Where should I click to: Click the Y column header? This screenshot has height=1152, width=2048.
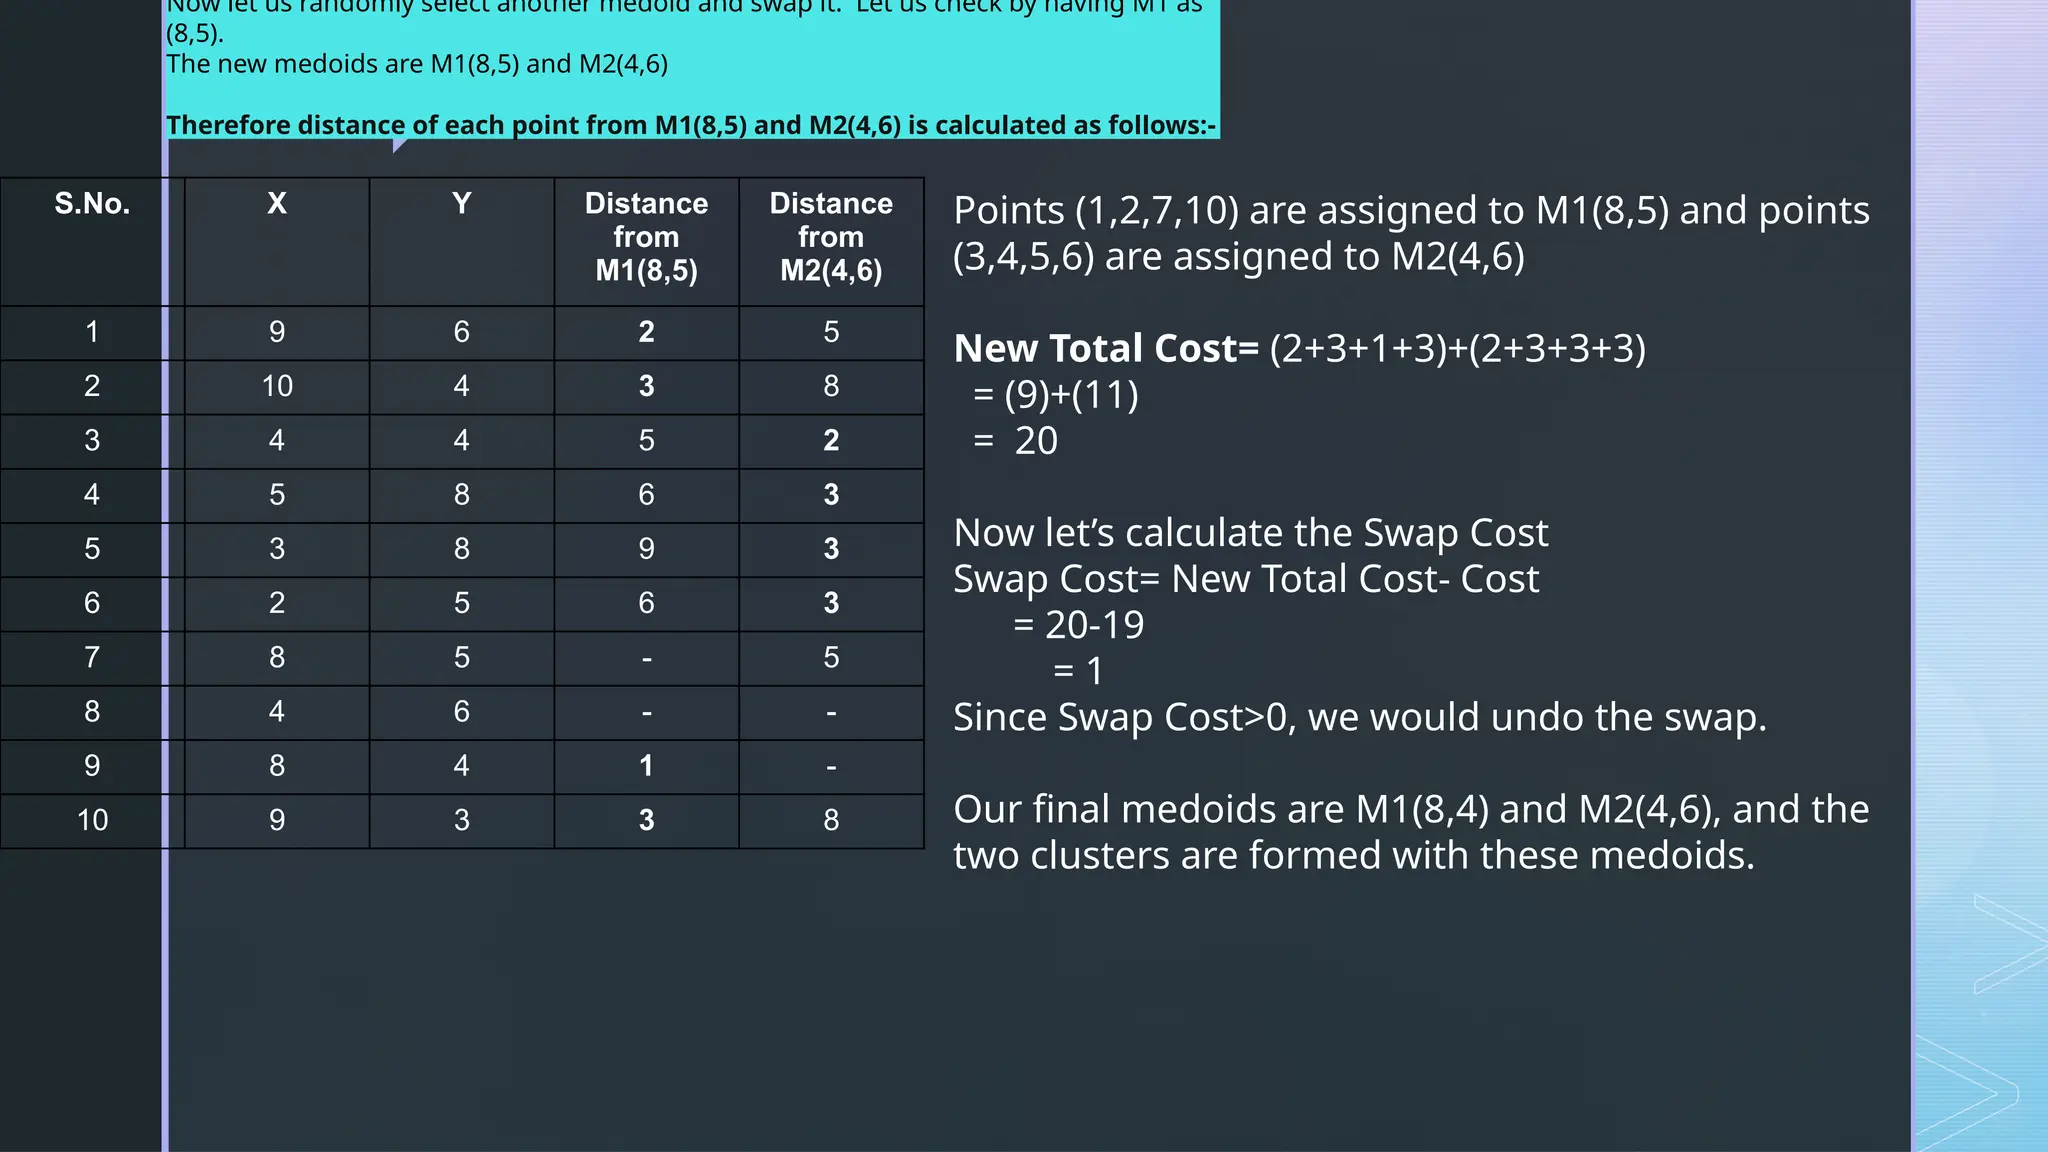point(461,204)
